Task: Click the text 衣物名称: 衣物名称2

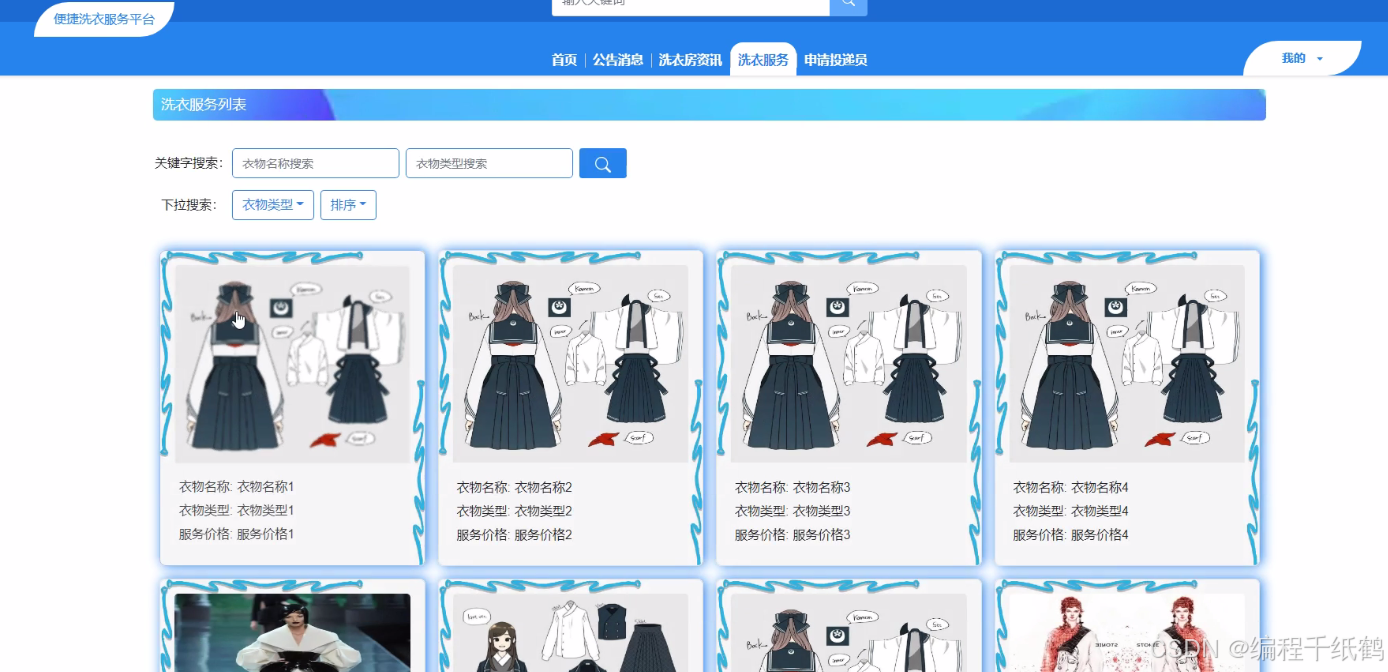Action: pos(515,488)
